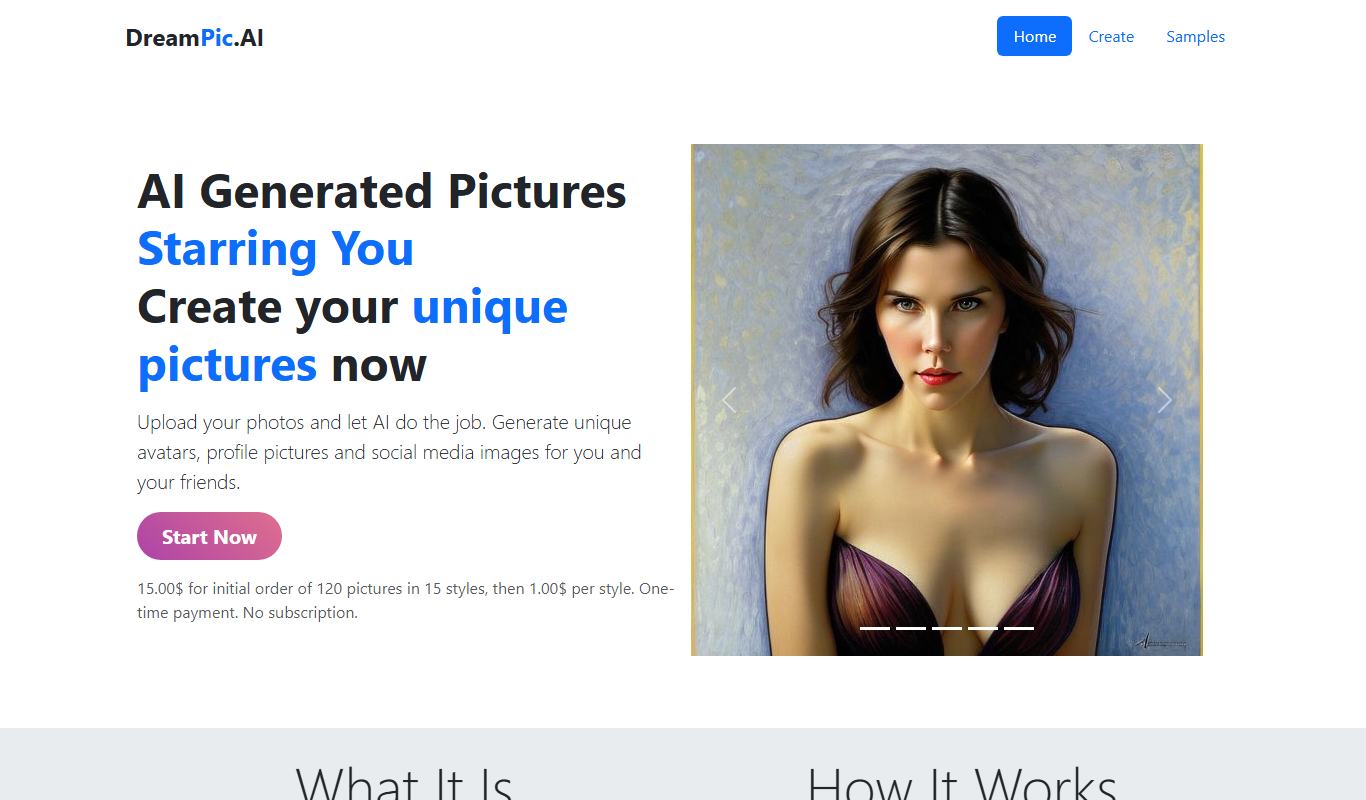This screenshot has height=800, width=1366.
Task: Open the Create nav item
Action: click(x=1111, y=36)
